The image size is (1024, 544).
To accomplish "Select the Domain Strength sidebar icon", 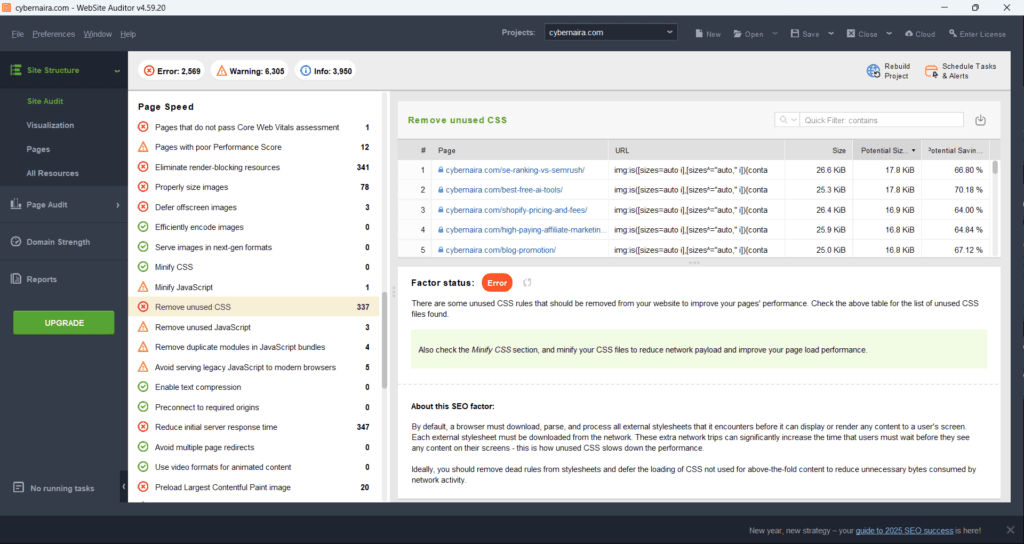I will click(x=16, y=242).
